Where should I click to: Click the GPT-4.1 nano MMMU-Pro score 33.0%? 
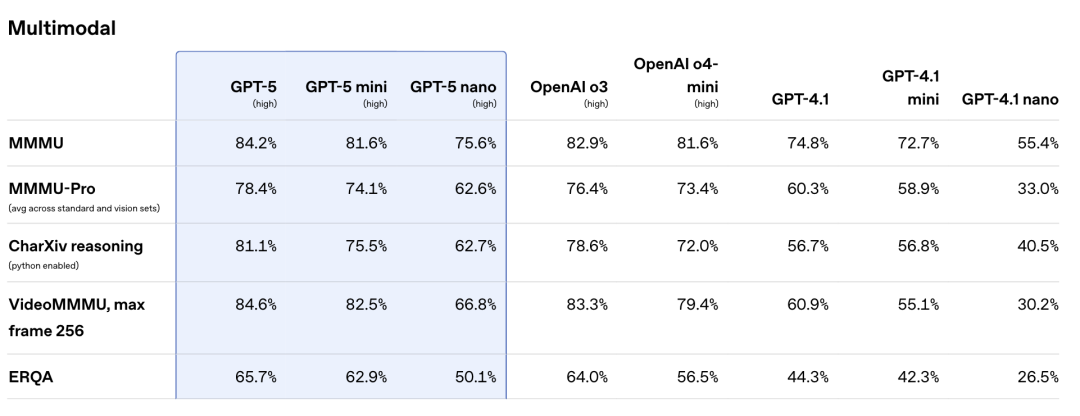1038,188
